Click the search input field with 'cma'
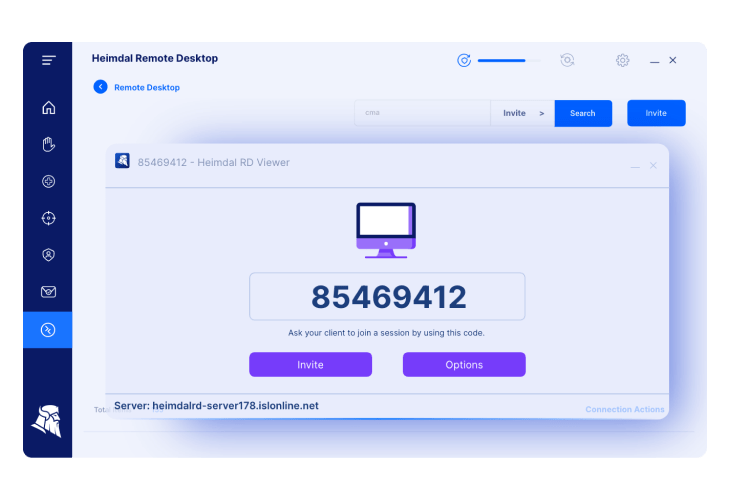The width and height of the screenshot is (730, 500). (422, 113)
